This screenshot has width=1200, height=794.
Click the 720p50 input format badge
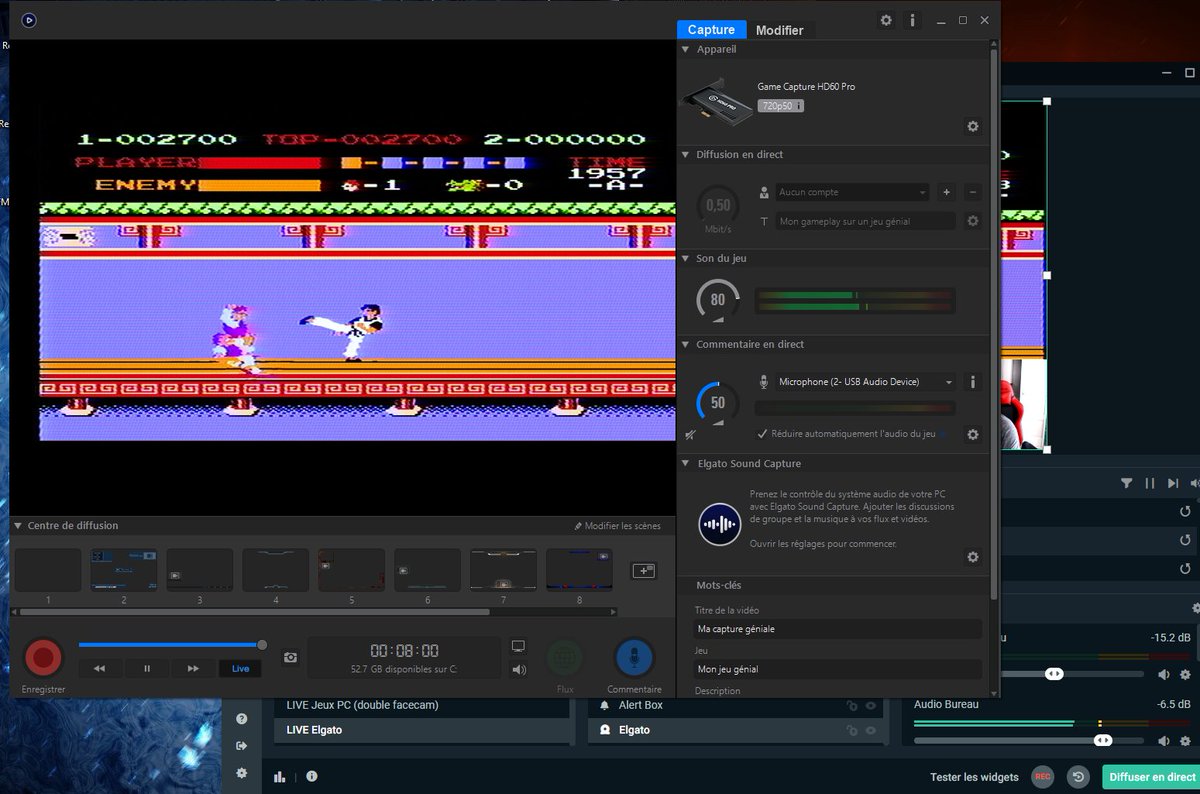(781, 106)
